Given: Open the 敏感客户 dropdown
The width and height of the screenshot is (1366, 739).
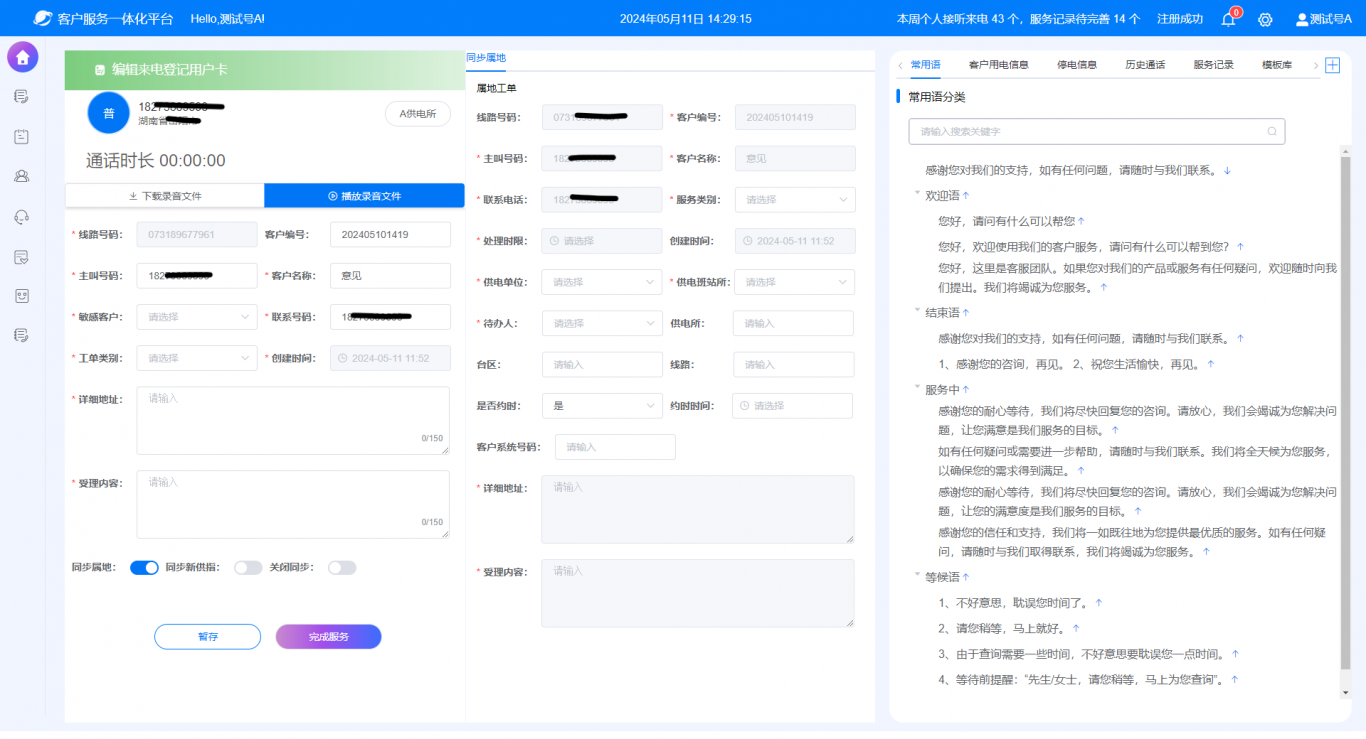Looking at the screenshot, I should pos(197,317).
